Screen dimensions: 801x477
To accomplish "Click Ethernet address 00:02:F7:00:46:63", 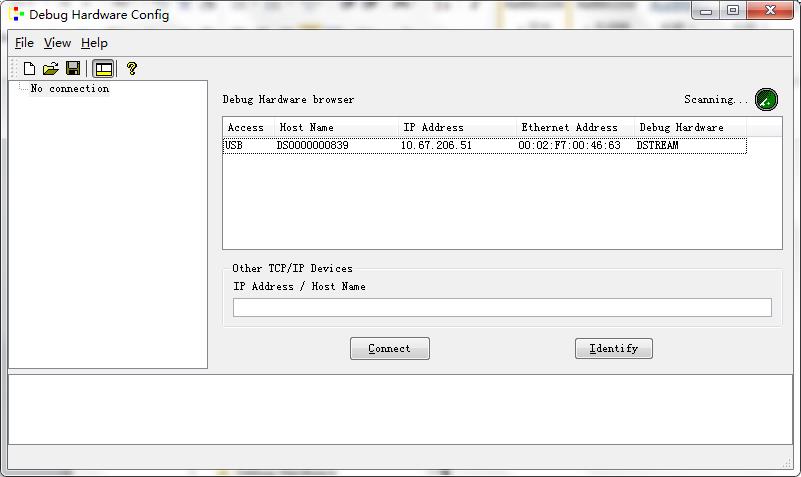I will tap(570, 146).
